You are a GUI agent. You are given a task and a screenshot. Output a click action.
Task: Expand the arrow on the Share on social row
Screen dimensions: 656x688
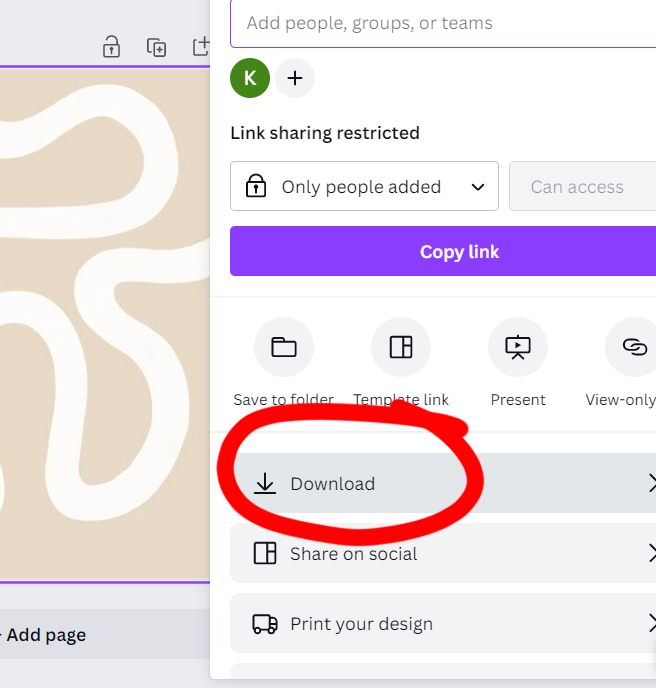tap(650, 554)
